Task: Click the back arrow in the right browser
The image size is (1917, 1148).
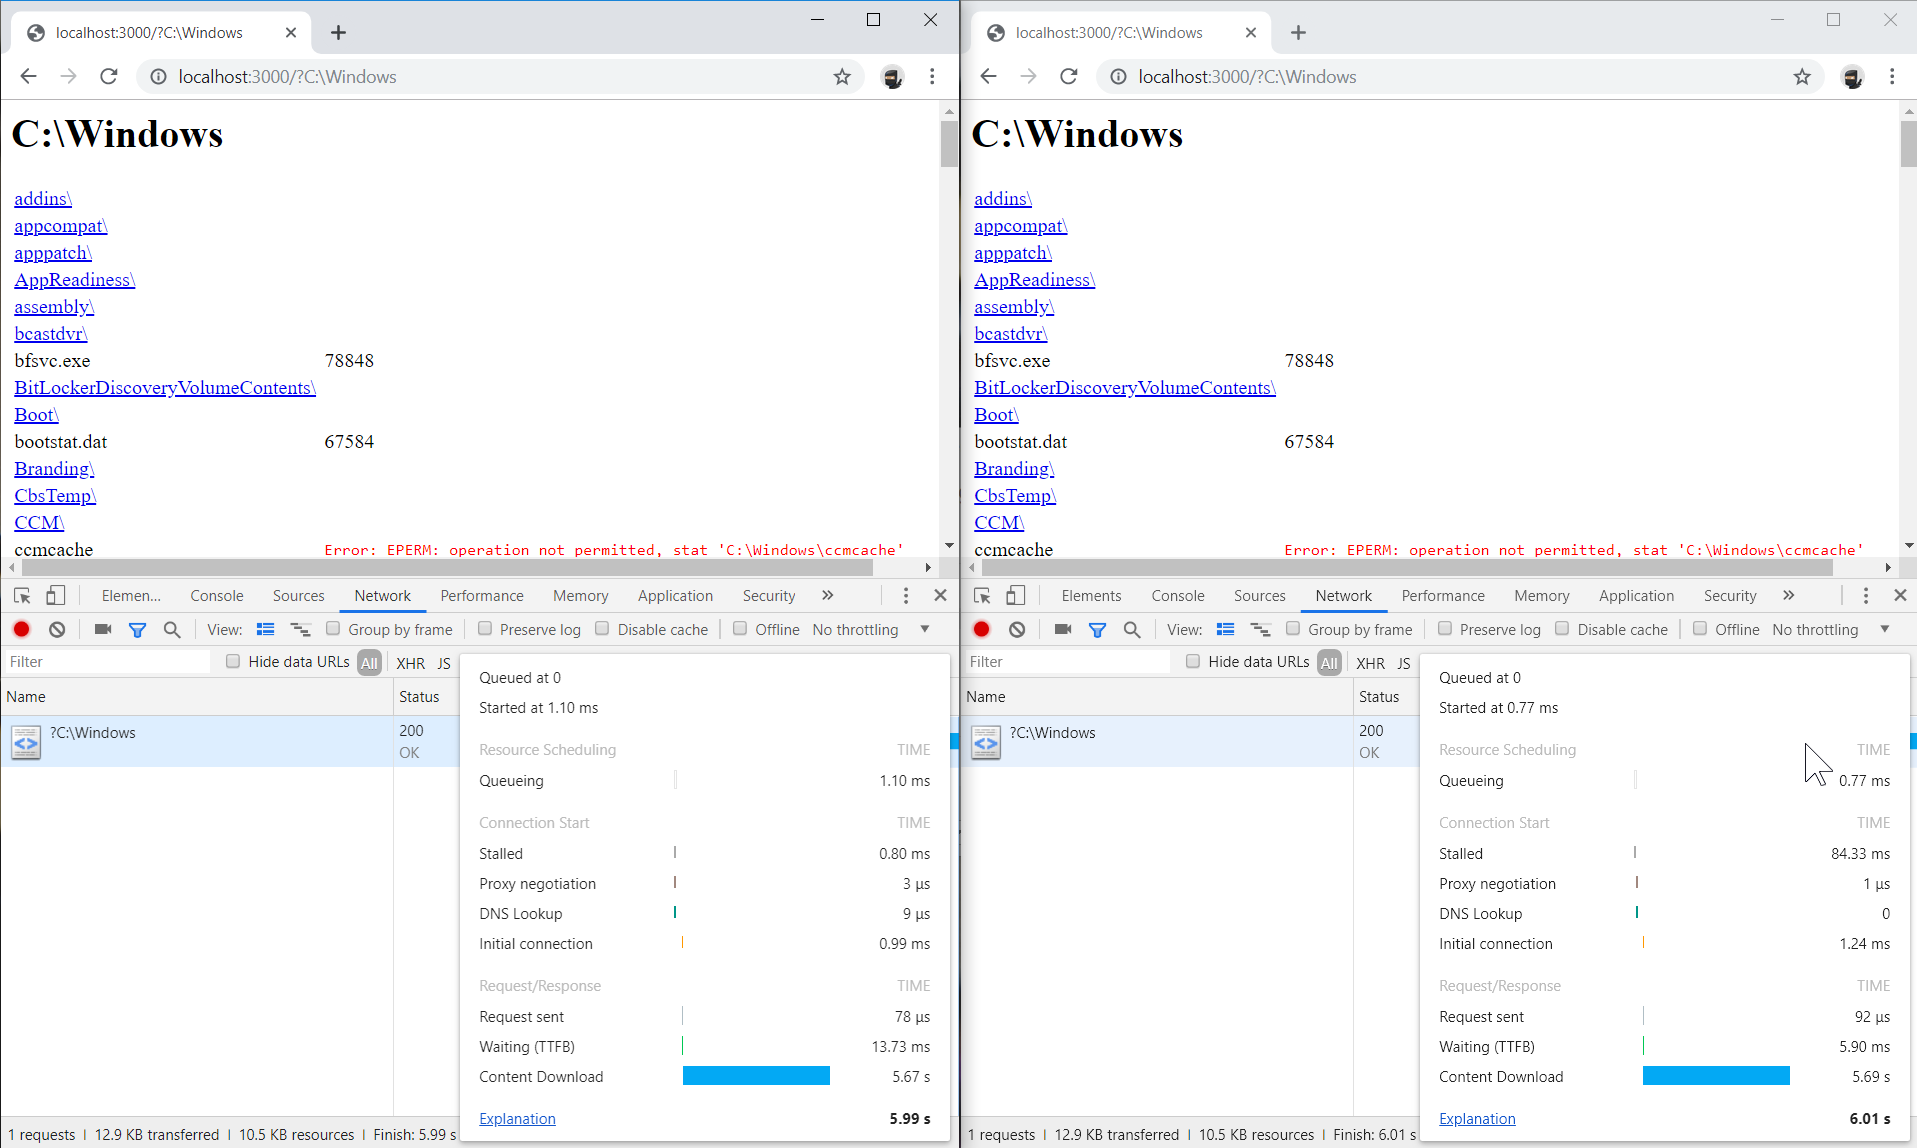Action: click(988, 77)
